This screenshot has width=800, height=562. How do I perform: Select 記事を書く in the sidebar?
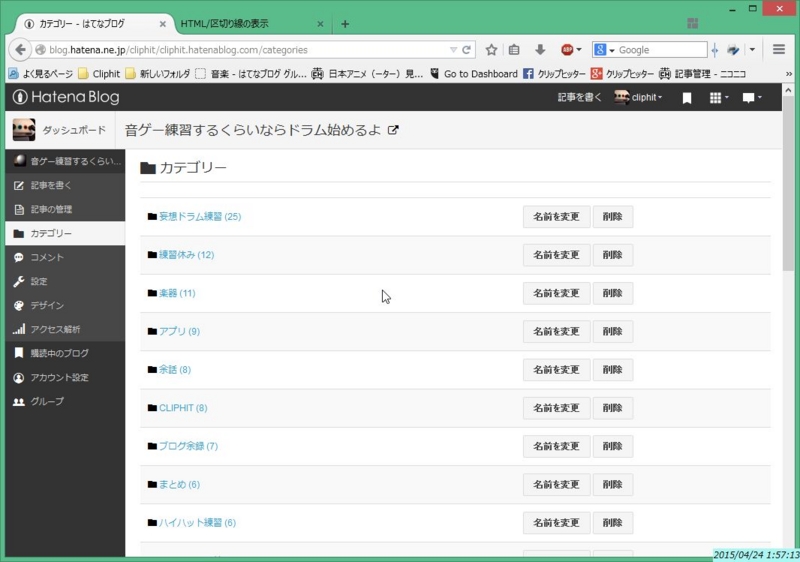(65, 185)
